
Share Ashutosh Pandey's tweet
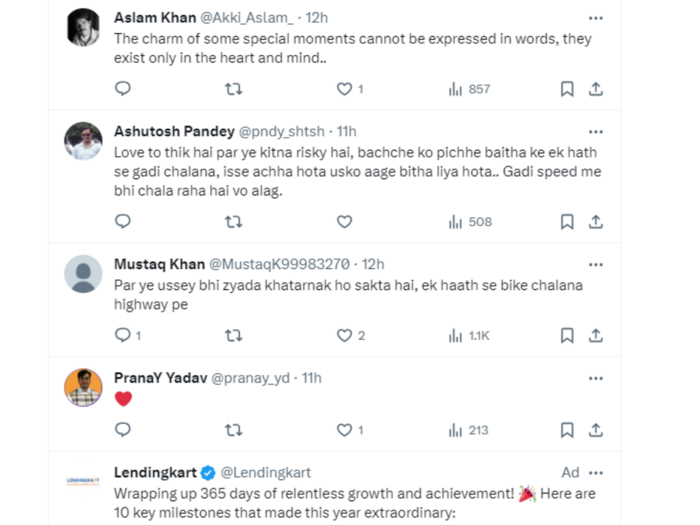[x=596, y=221]
